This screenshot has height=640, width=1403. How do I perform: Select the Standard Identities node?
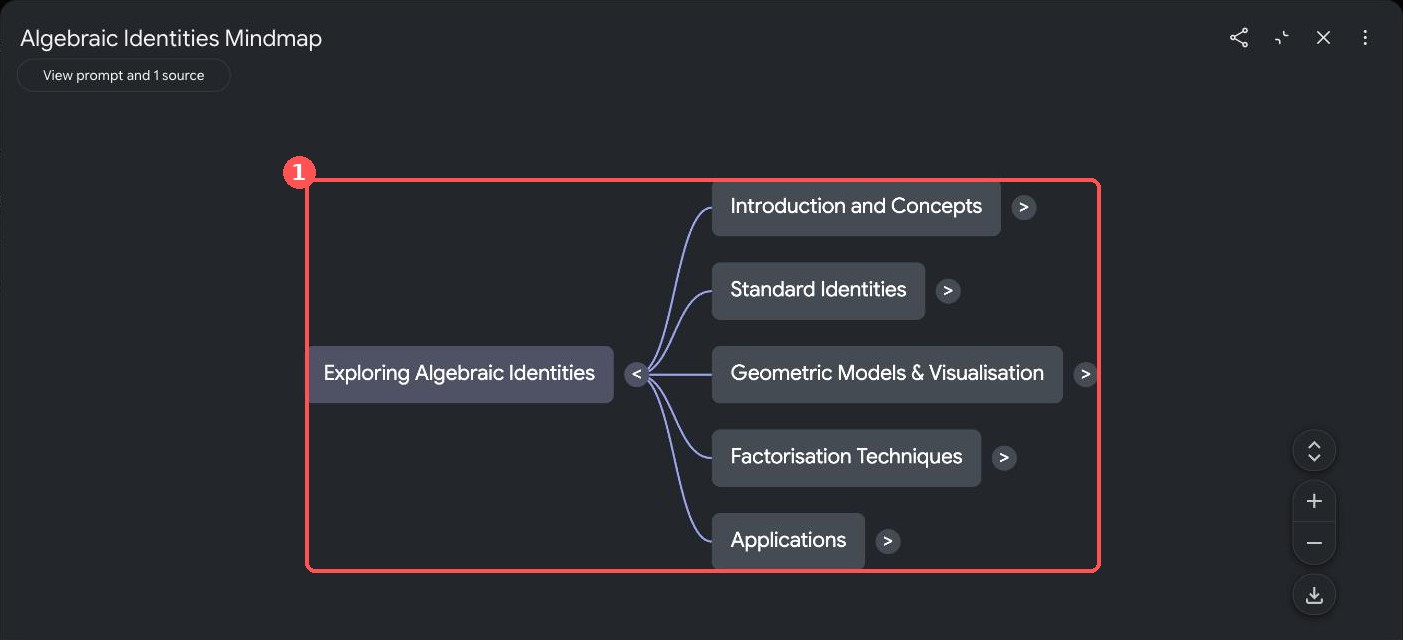[x=818, y=291]
